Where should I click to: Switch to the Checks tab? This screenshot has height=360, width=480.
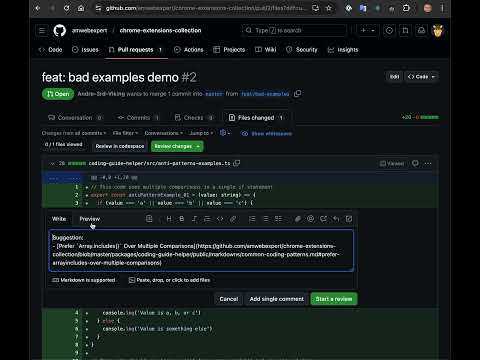(x=194, y=118)
